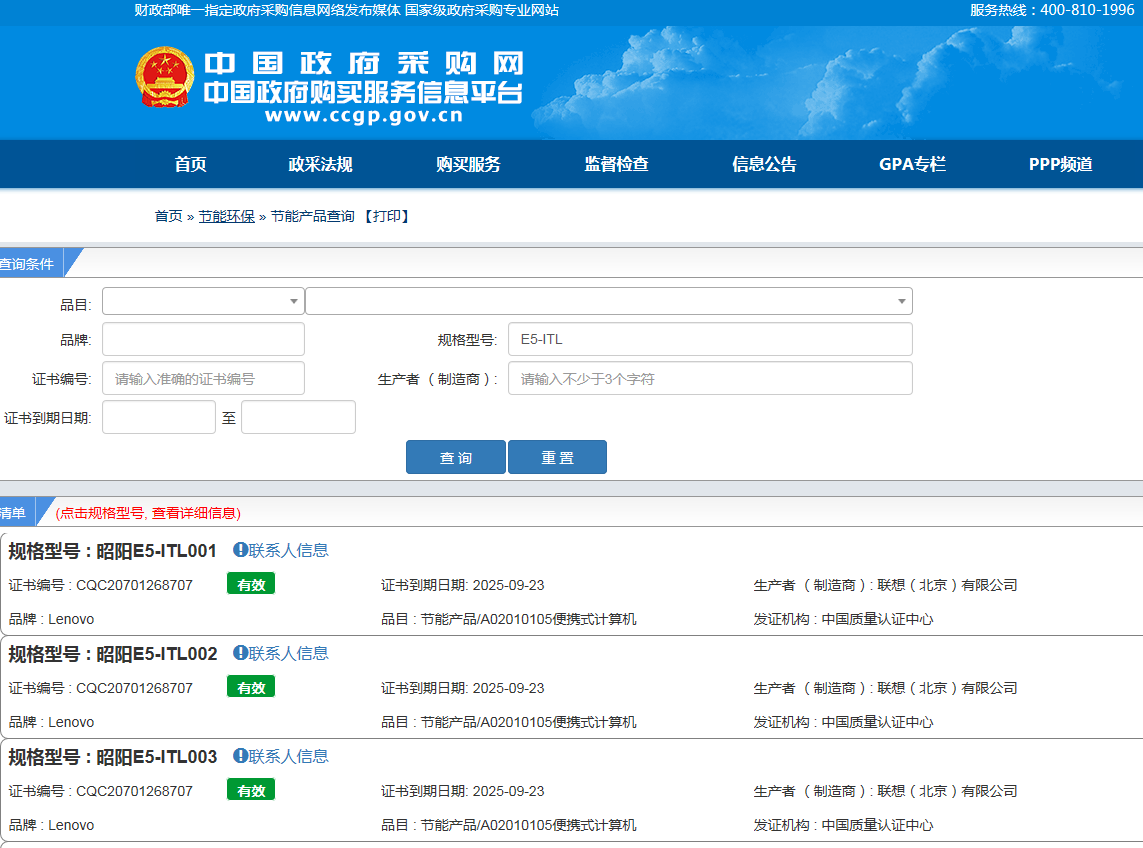Open 监督检查 navigation menu
Viewport: 1143px width, 848px height.
tap(617, 164)
